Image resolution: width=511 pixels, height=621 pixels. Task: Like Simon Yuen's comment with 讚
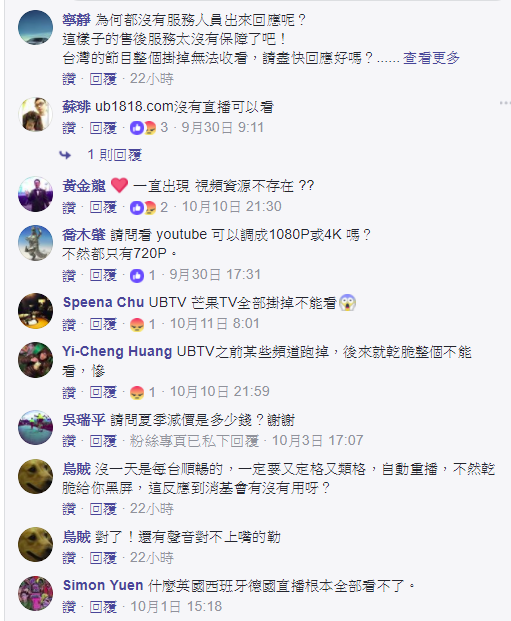coord(69,607)
